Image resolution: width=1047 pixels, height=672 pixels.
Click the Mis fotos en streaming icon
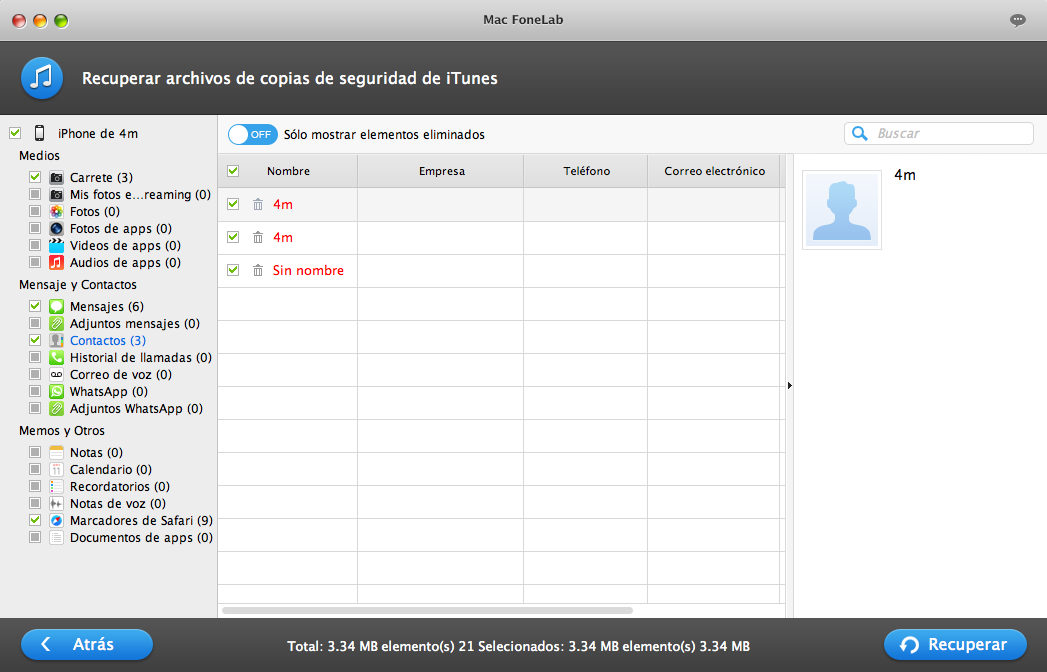[x=57, y=194]
